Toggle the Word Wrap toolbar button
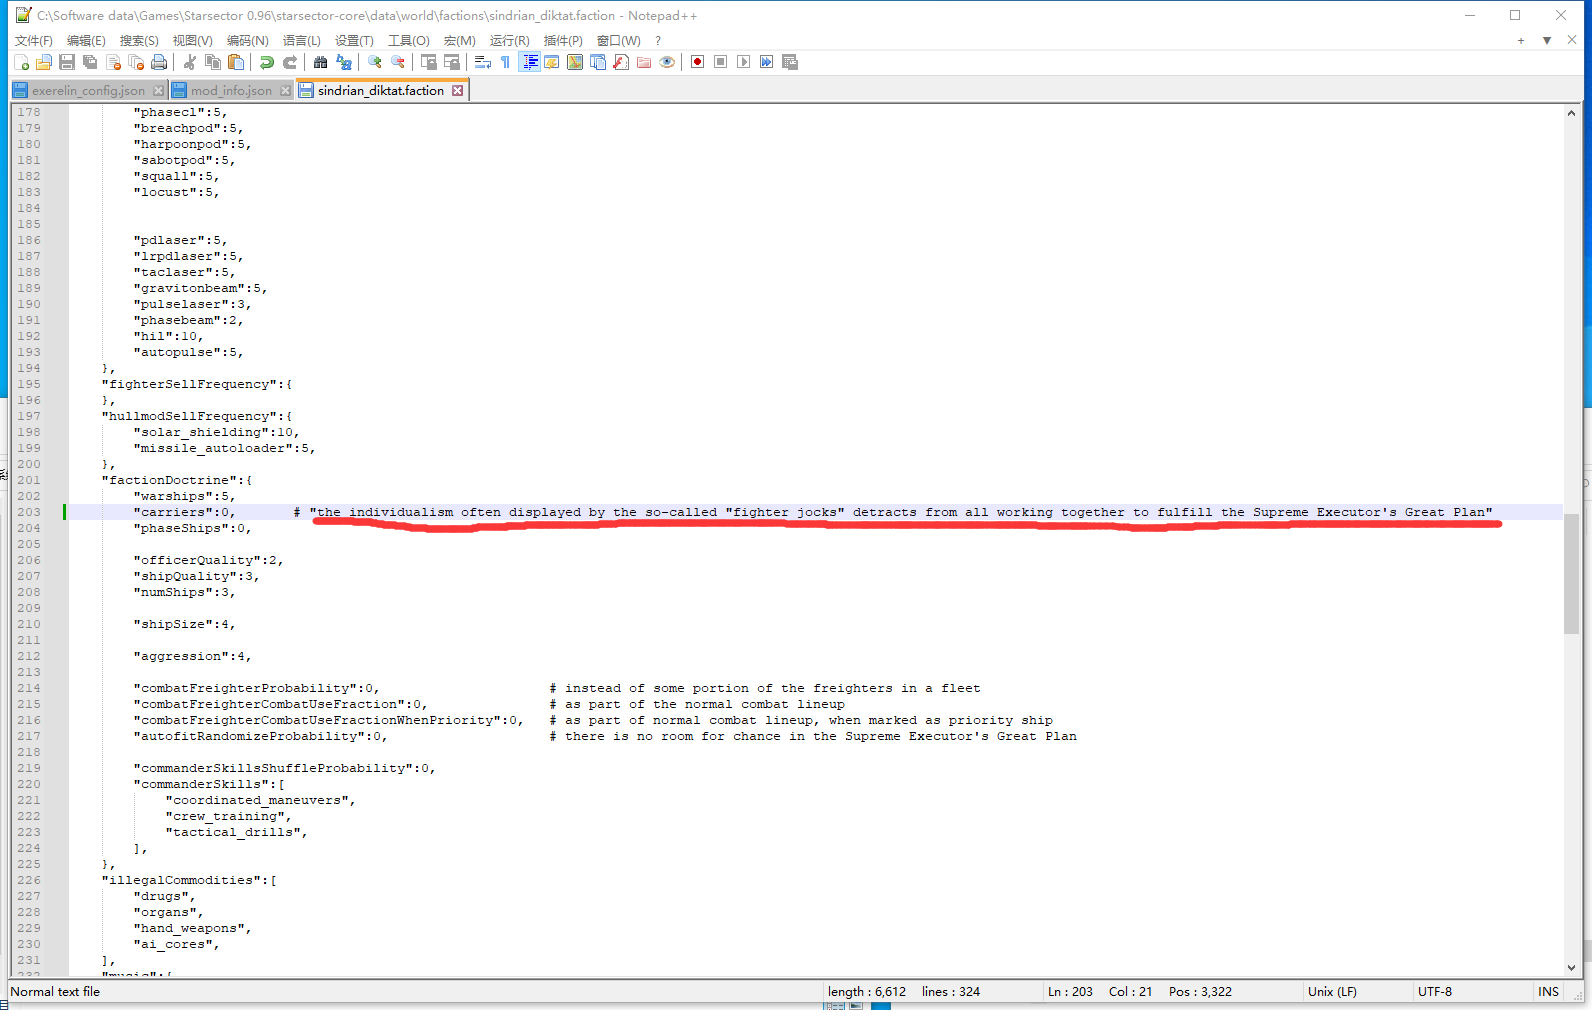The width and height of the screenshot is (1592, 1010). point(483,62)
